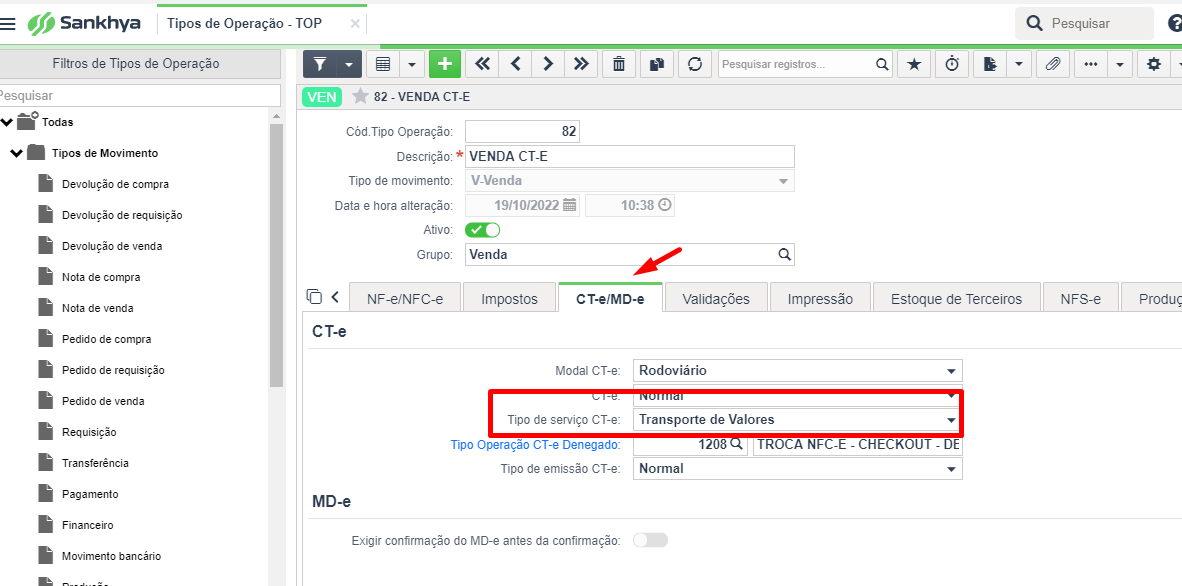Click the paperclip attachment icon
This screenshot has width=1182, height=586.
pyautogui.click(x=1052, y=64)
